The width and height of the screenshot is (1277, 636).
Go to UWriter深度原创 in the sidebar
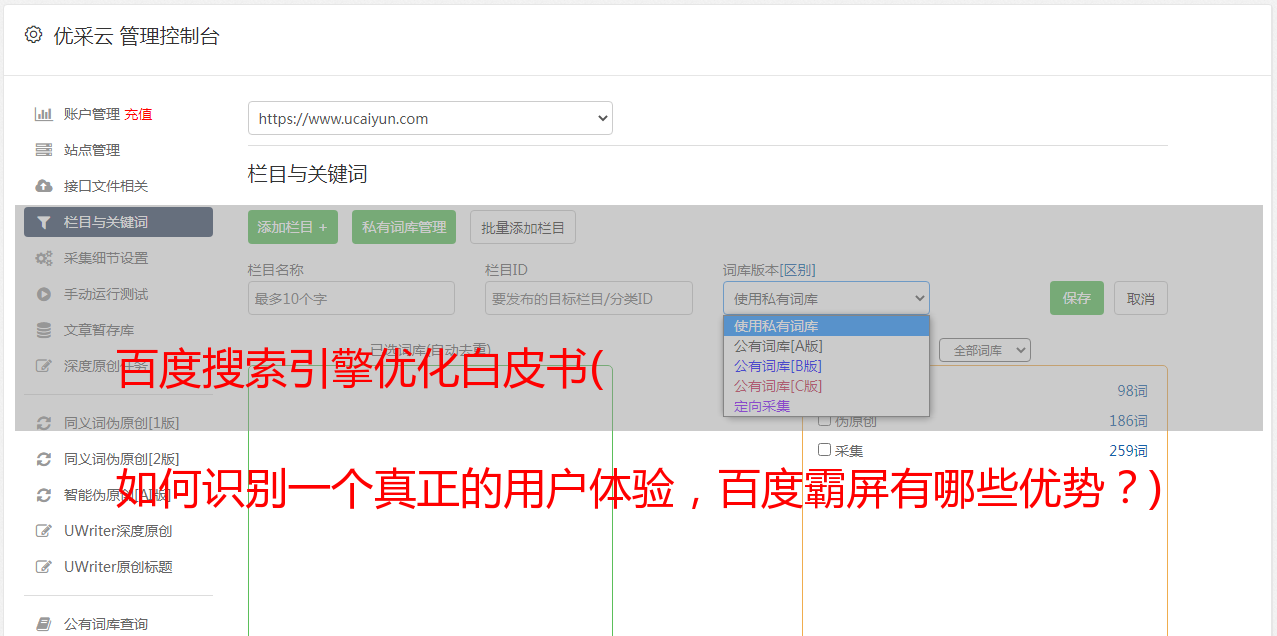point(118,531)
